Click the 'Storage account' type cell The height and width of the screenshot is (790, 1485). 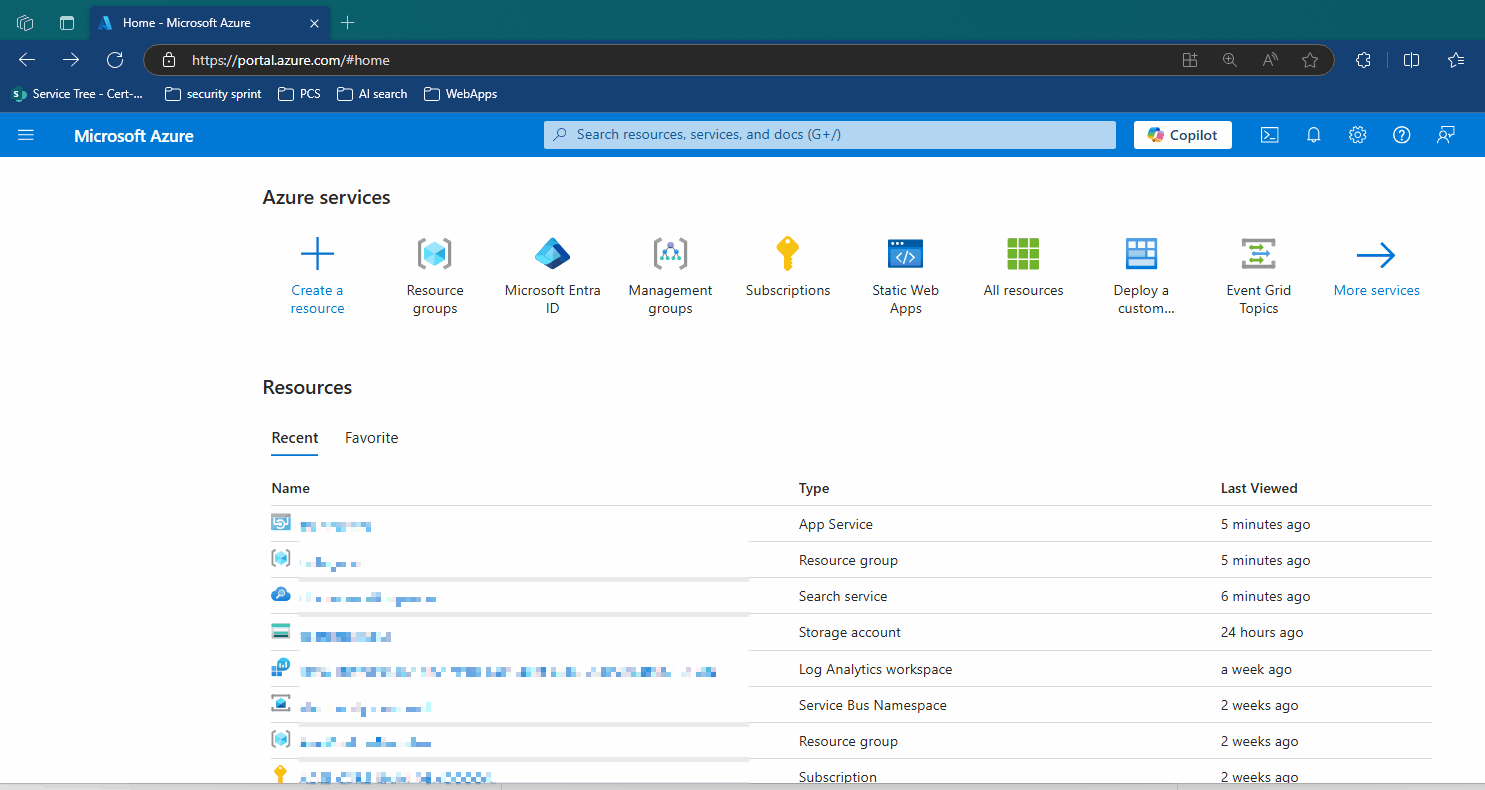pyautogui.click(x=850, y=632)
